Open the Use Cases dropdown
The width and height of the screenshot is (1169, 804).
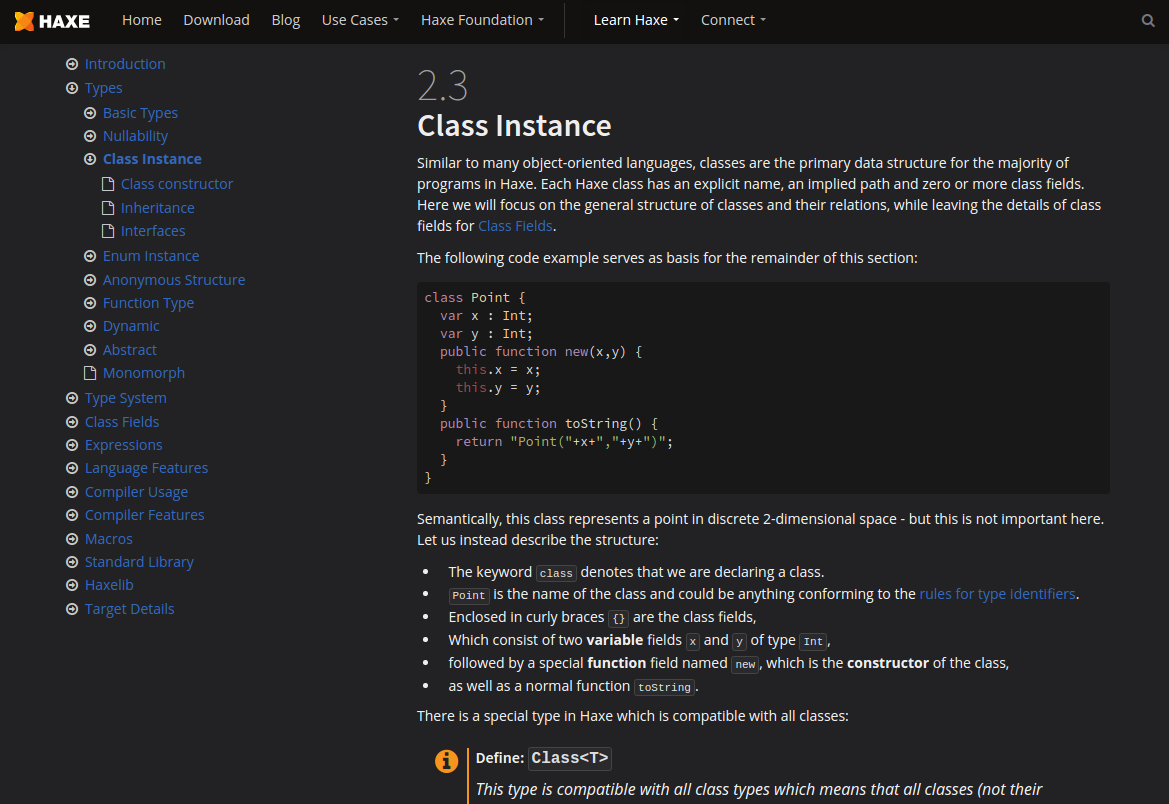[x=360, y=20]
